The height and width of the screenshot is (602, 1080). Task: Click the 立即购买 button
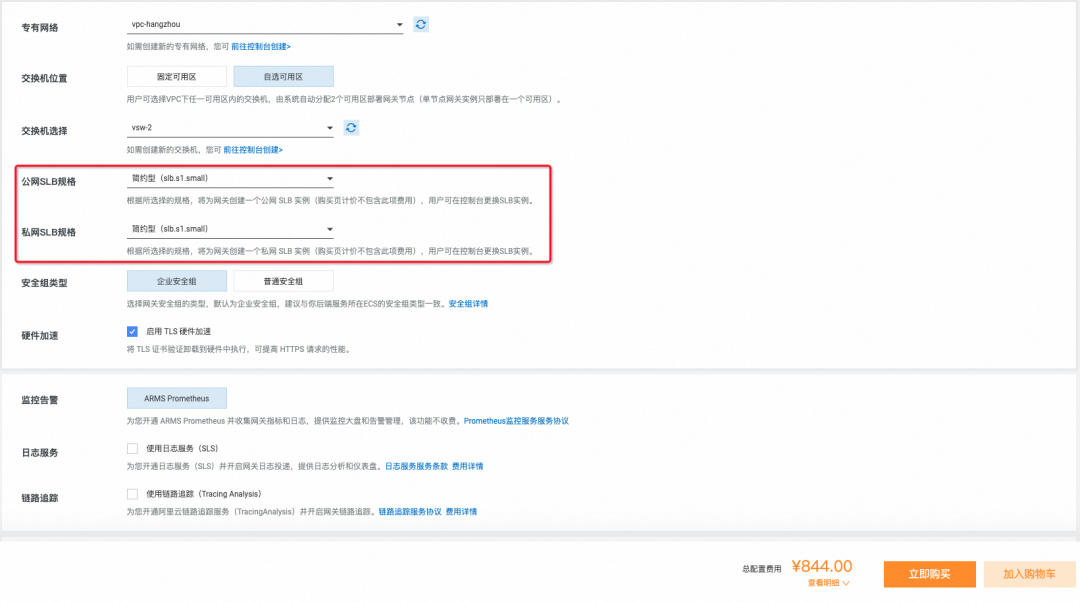tap(930, 574)
